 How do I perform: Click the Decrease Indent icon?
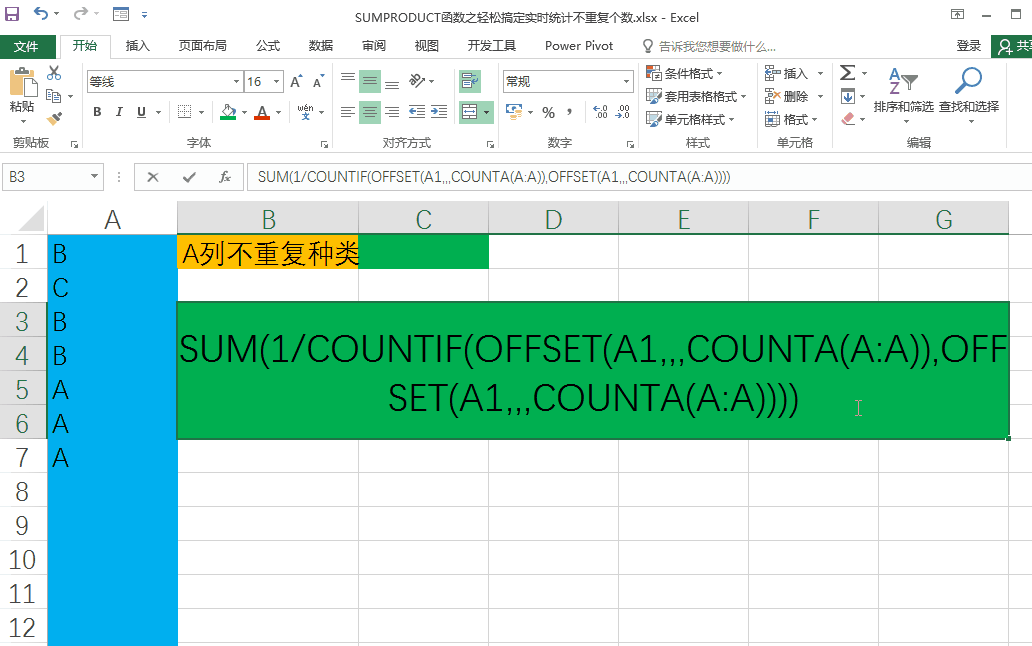[x=417, y=112]
